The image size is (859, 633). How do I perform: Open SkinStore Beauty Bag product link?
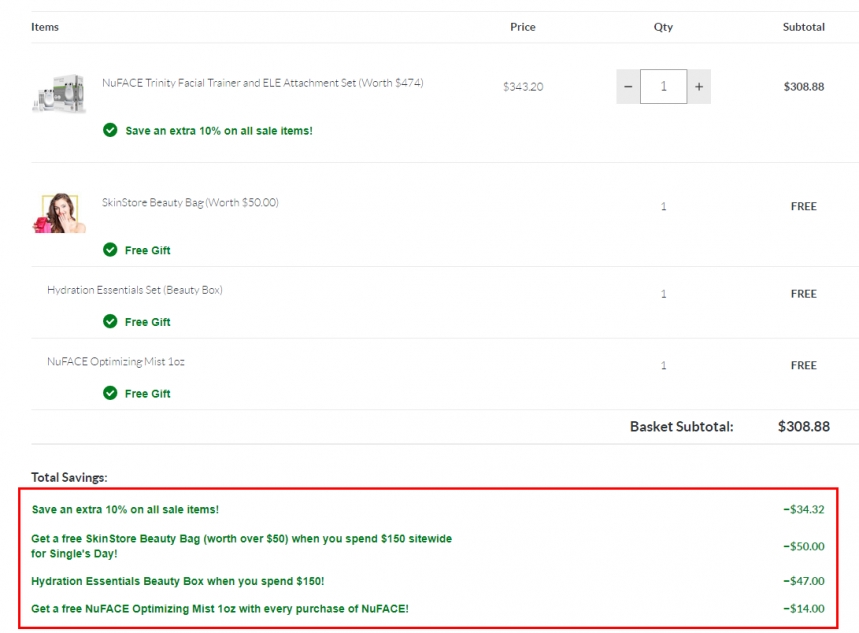pyautogui.click(x=190, y=203)
